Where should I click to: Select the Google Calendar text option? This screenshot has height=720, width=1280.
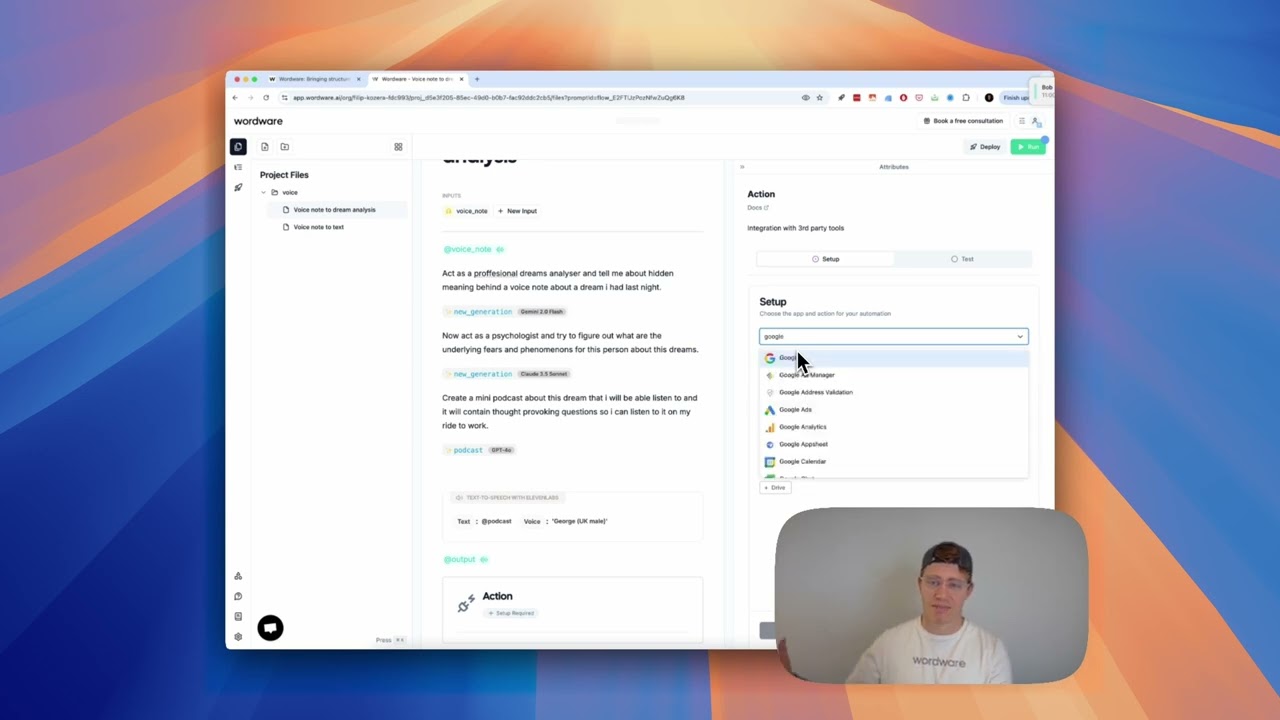802,462
